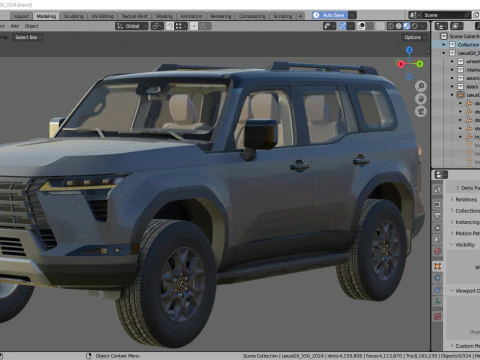The image size is (480, 360).
Task: Select Scene Collection in outliner
Action: pyautogui.click(x=460, y=36)
